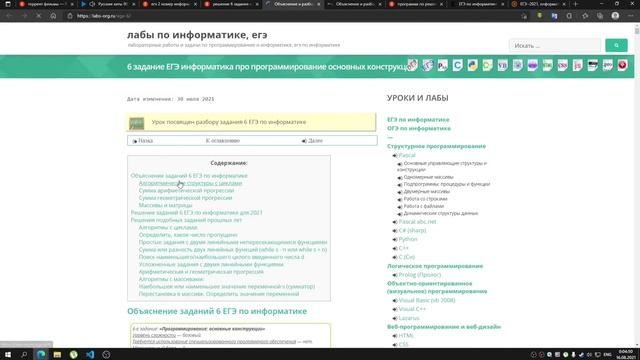Open 'Массивы и матрицы' contents link

(x=165, y=205)
